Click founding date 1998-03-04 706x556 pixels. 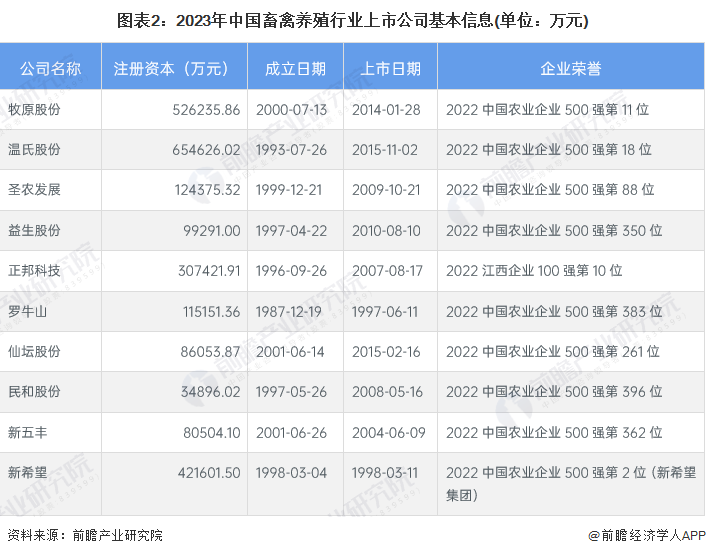coord(291,473)
